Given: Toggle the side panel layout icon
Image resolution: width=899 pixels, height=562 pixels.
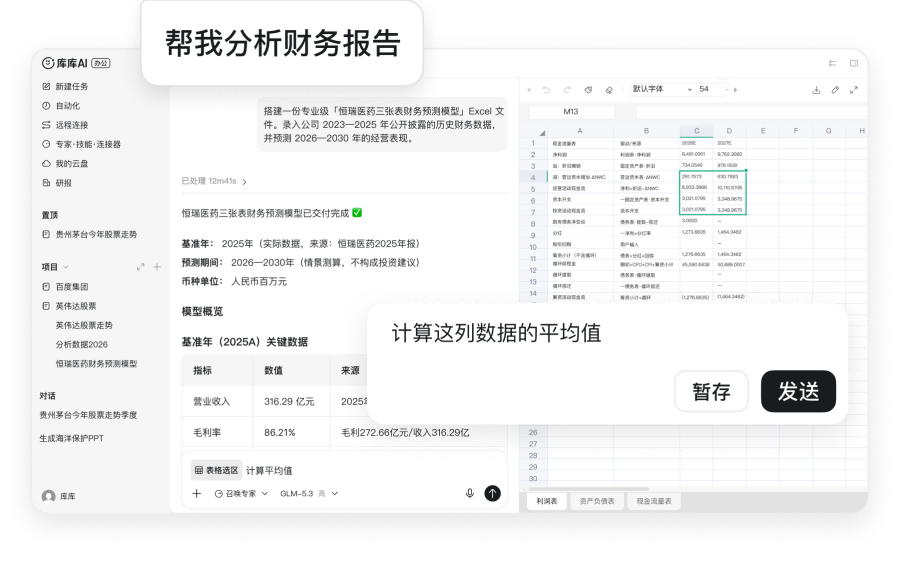Looking at the screenshot, I should [x=854, y=63].
